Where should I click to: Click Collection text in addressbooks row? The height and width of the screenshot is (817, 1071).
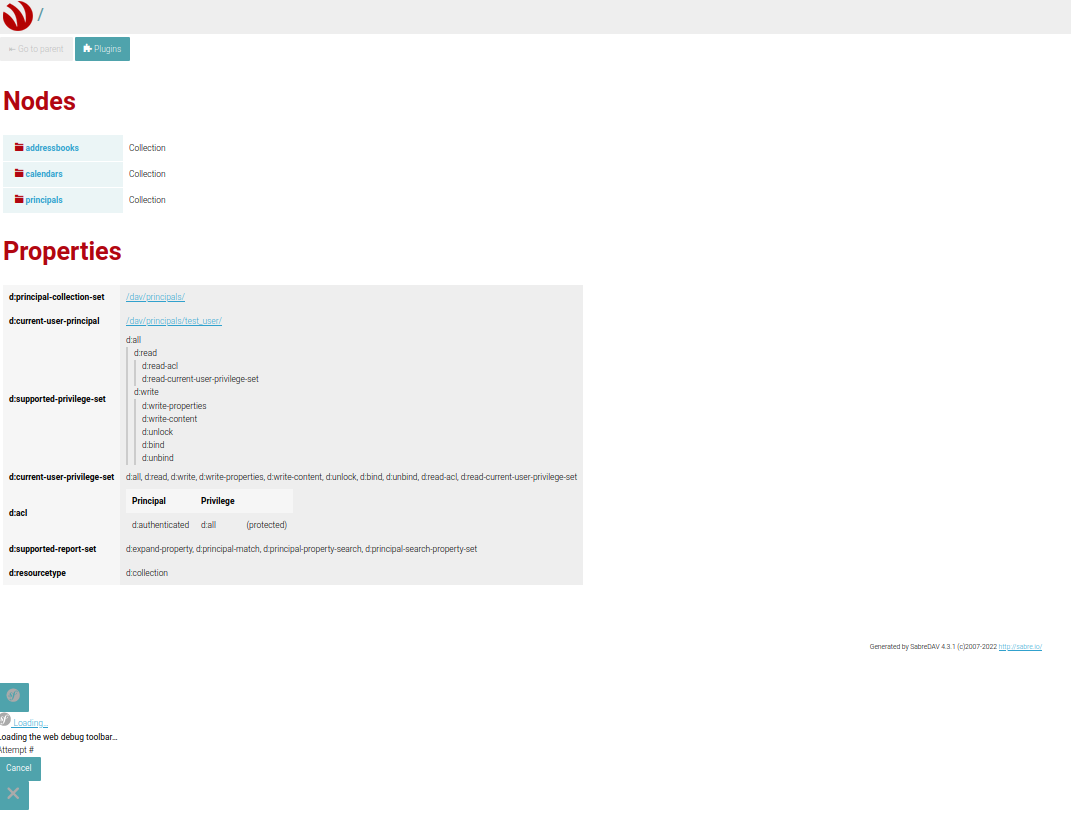[147, 148]
